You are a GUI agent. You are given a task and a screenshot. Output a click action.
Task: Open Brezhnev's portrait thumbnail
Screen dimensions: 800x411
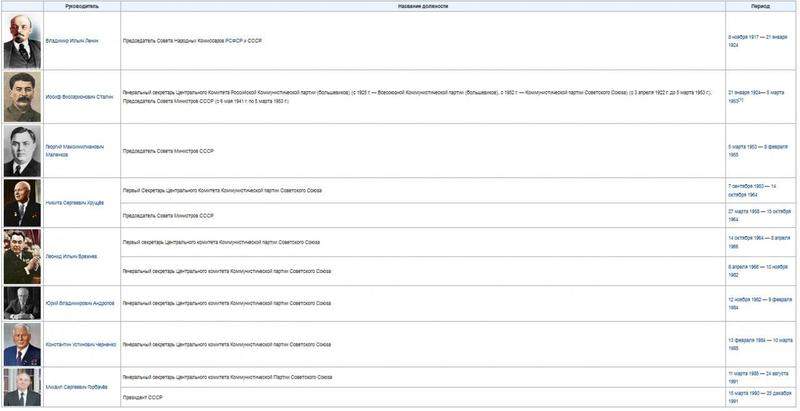click(22, 256)
